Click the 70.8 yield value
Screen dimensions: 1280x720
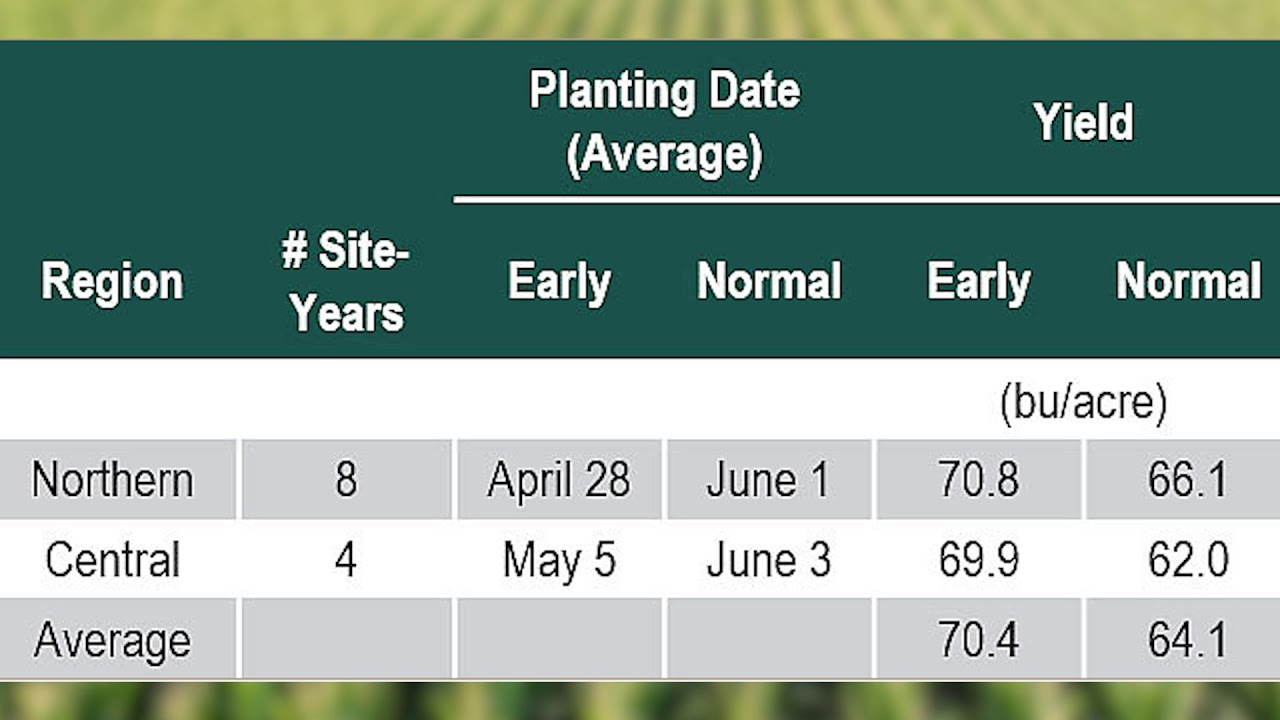tap(978, 480)
